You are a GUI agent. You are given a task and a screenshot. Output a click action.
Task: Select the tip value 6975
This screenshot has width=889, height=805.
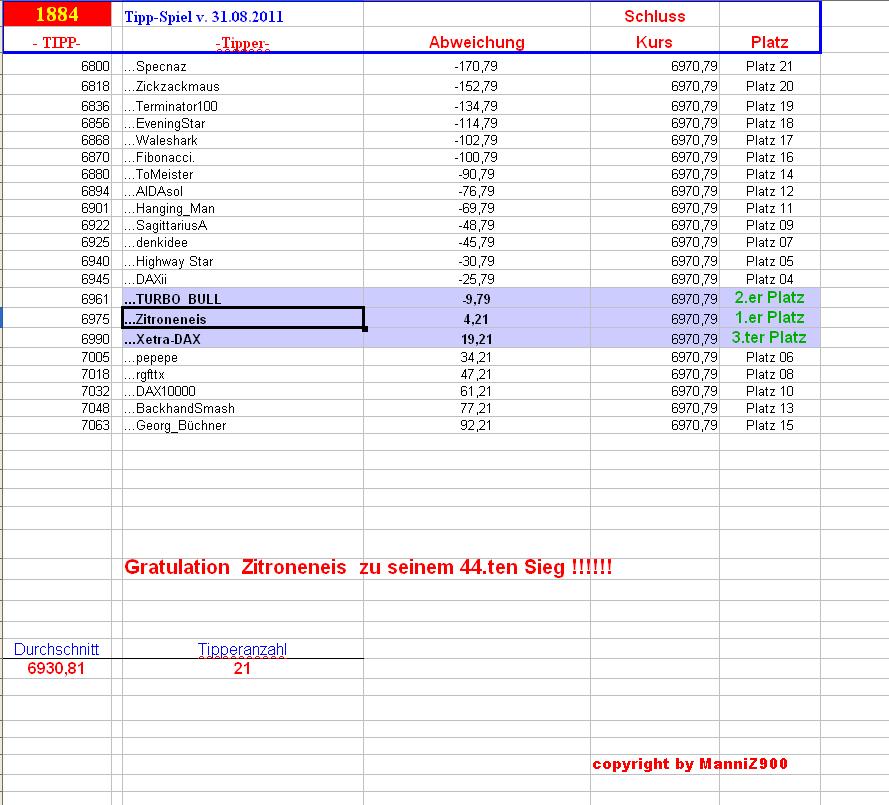95,319
